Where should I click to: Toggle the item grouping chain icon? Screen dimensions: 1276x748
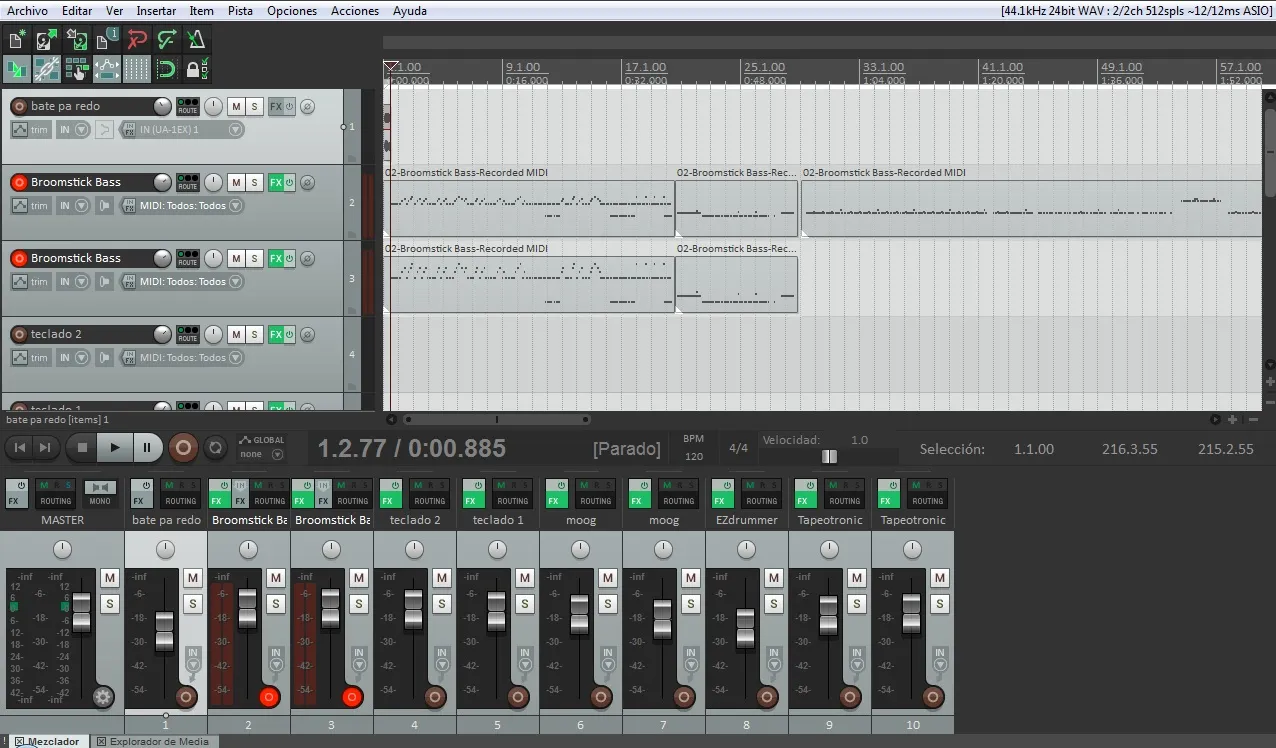point(46,69)
